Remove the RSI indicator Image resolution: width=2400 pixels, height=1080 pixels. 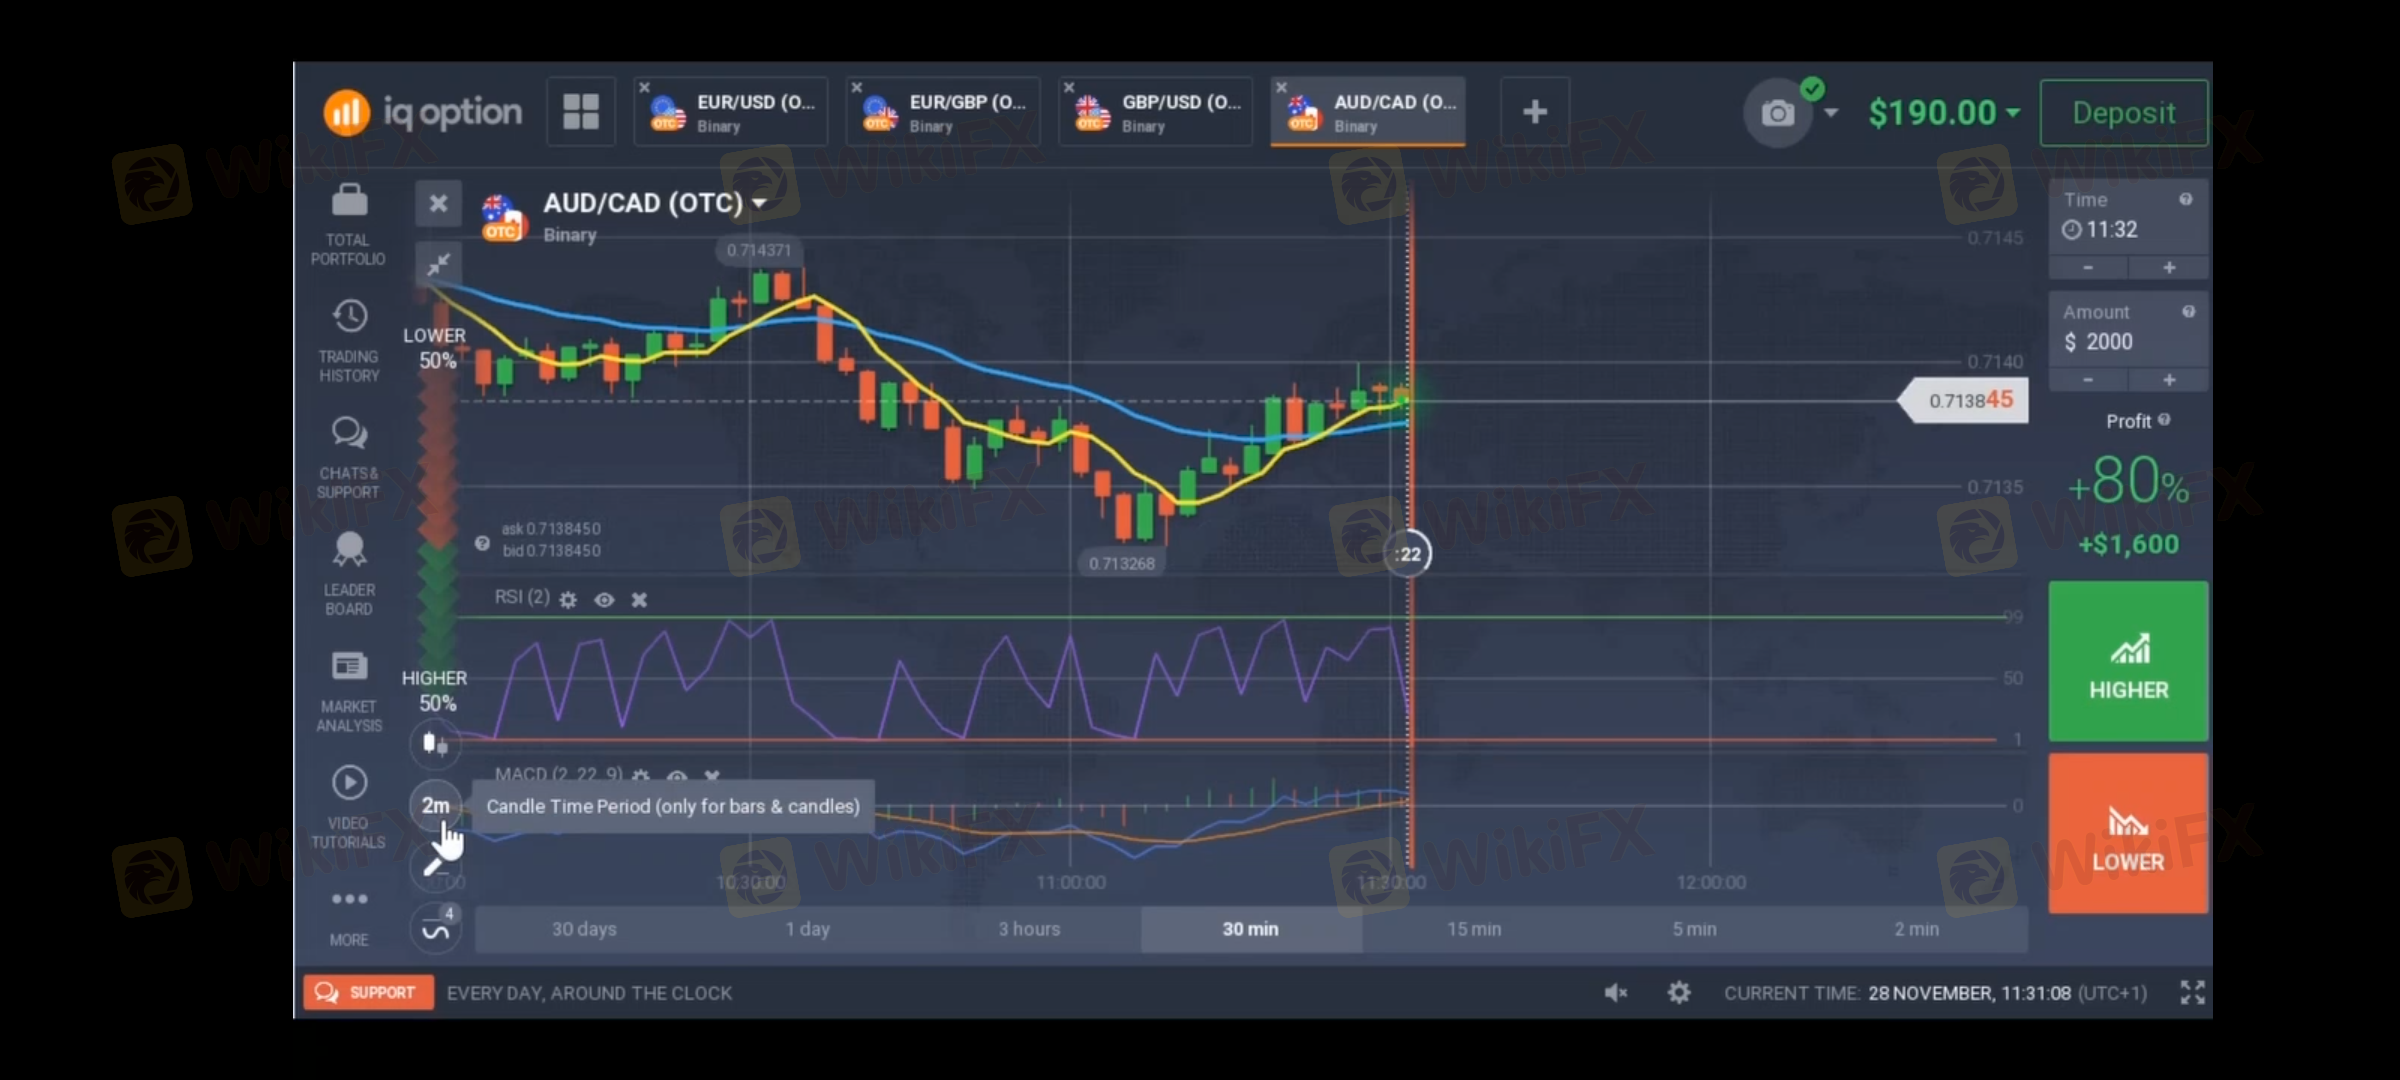[639, 600]
